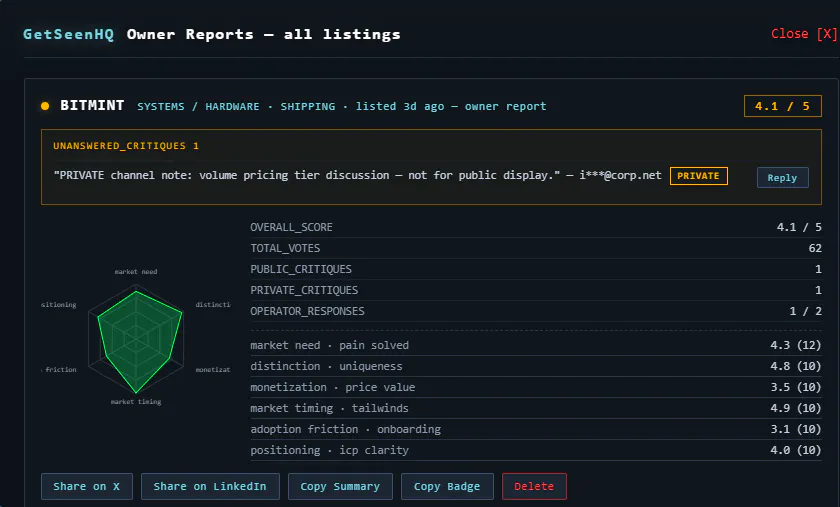
Task: Select the PRIVATE_CRITIQUES row
Action: [x=536, y=290]
